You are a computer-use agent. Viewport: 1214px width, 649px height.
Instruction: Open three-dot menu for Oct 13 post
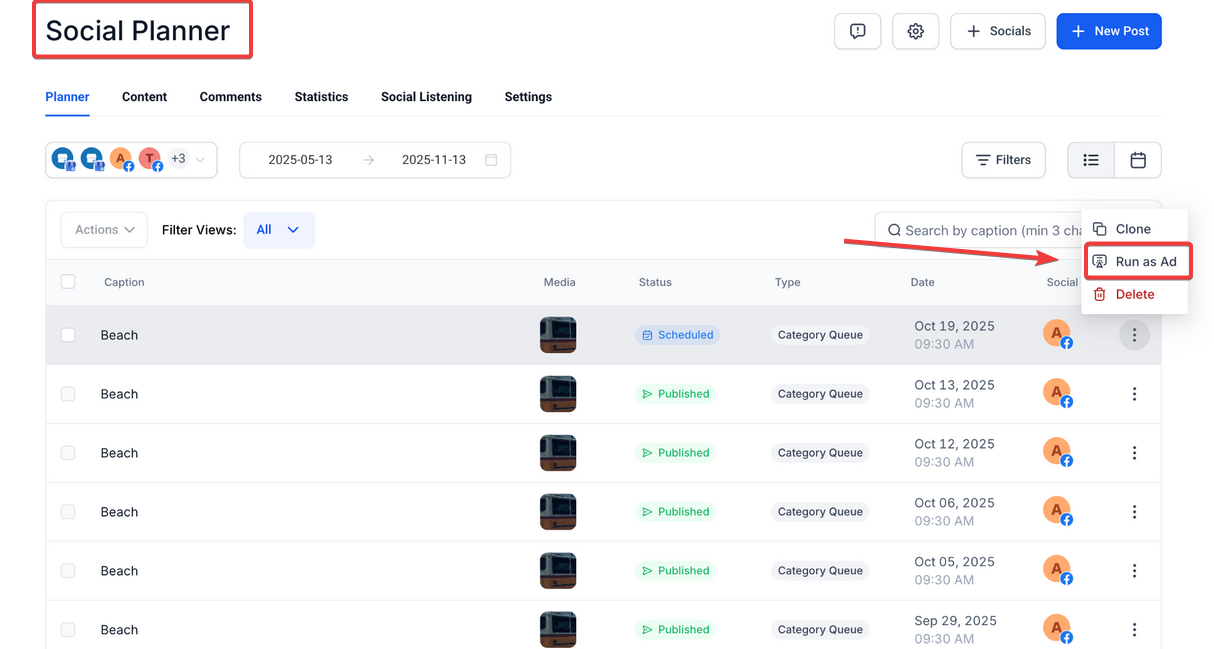coord(1134,394)
